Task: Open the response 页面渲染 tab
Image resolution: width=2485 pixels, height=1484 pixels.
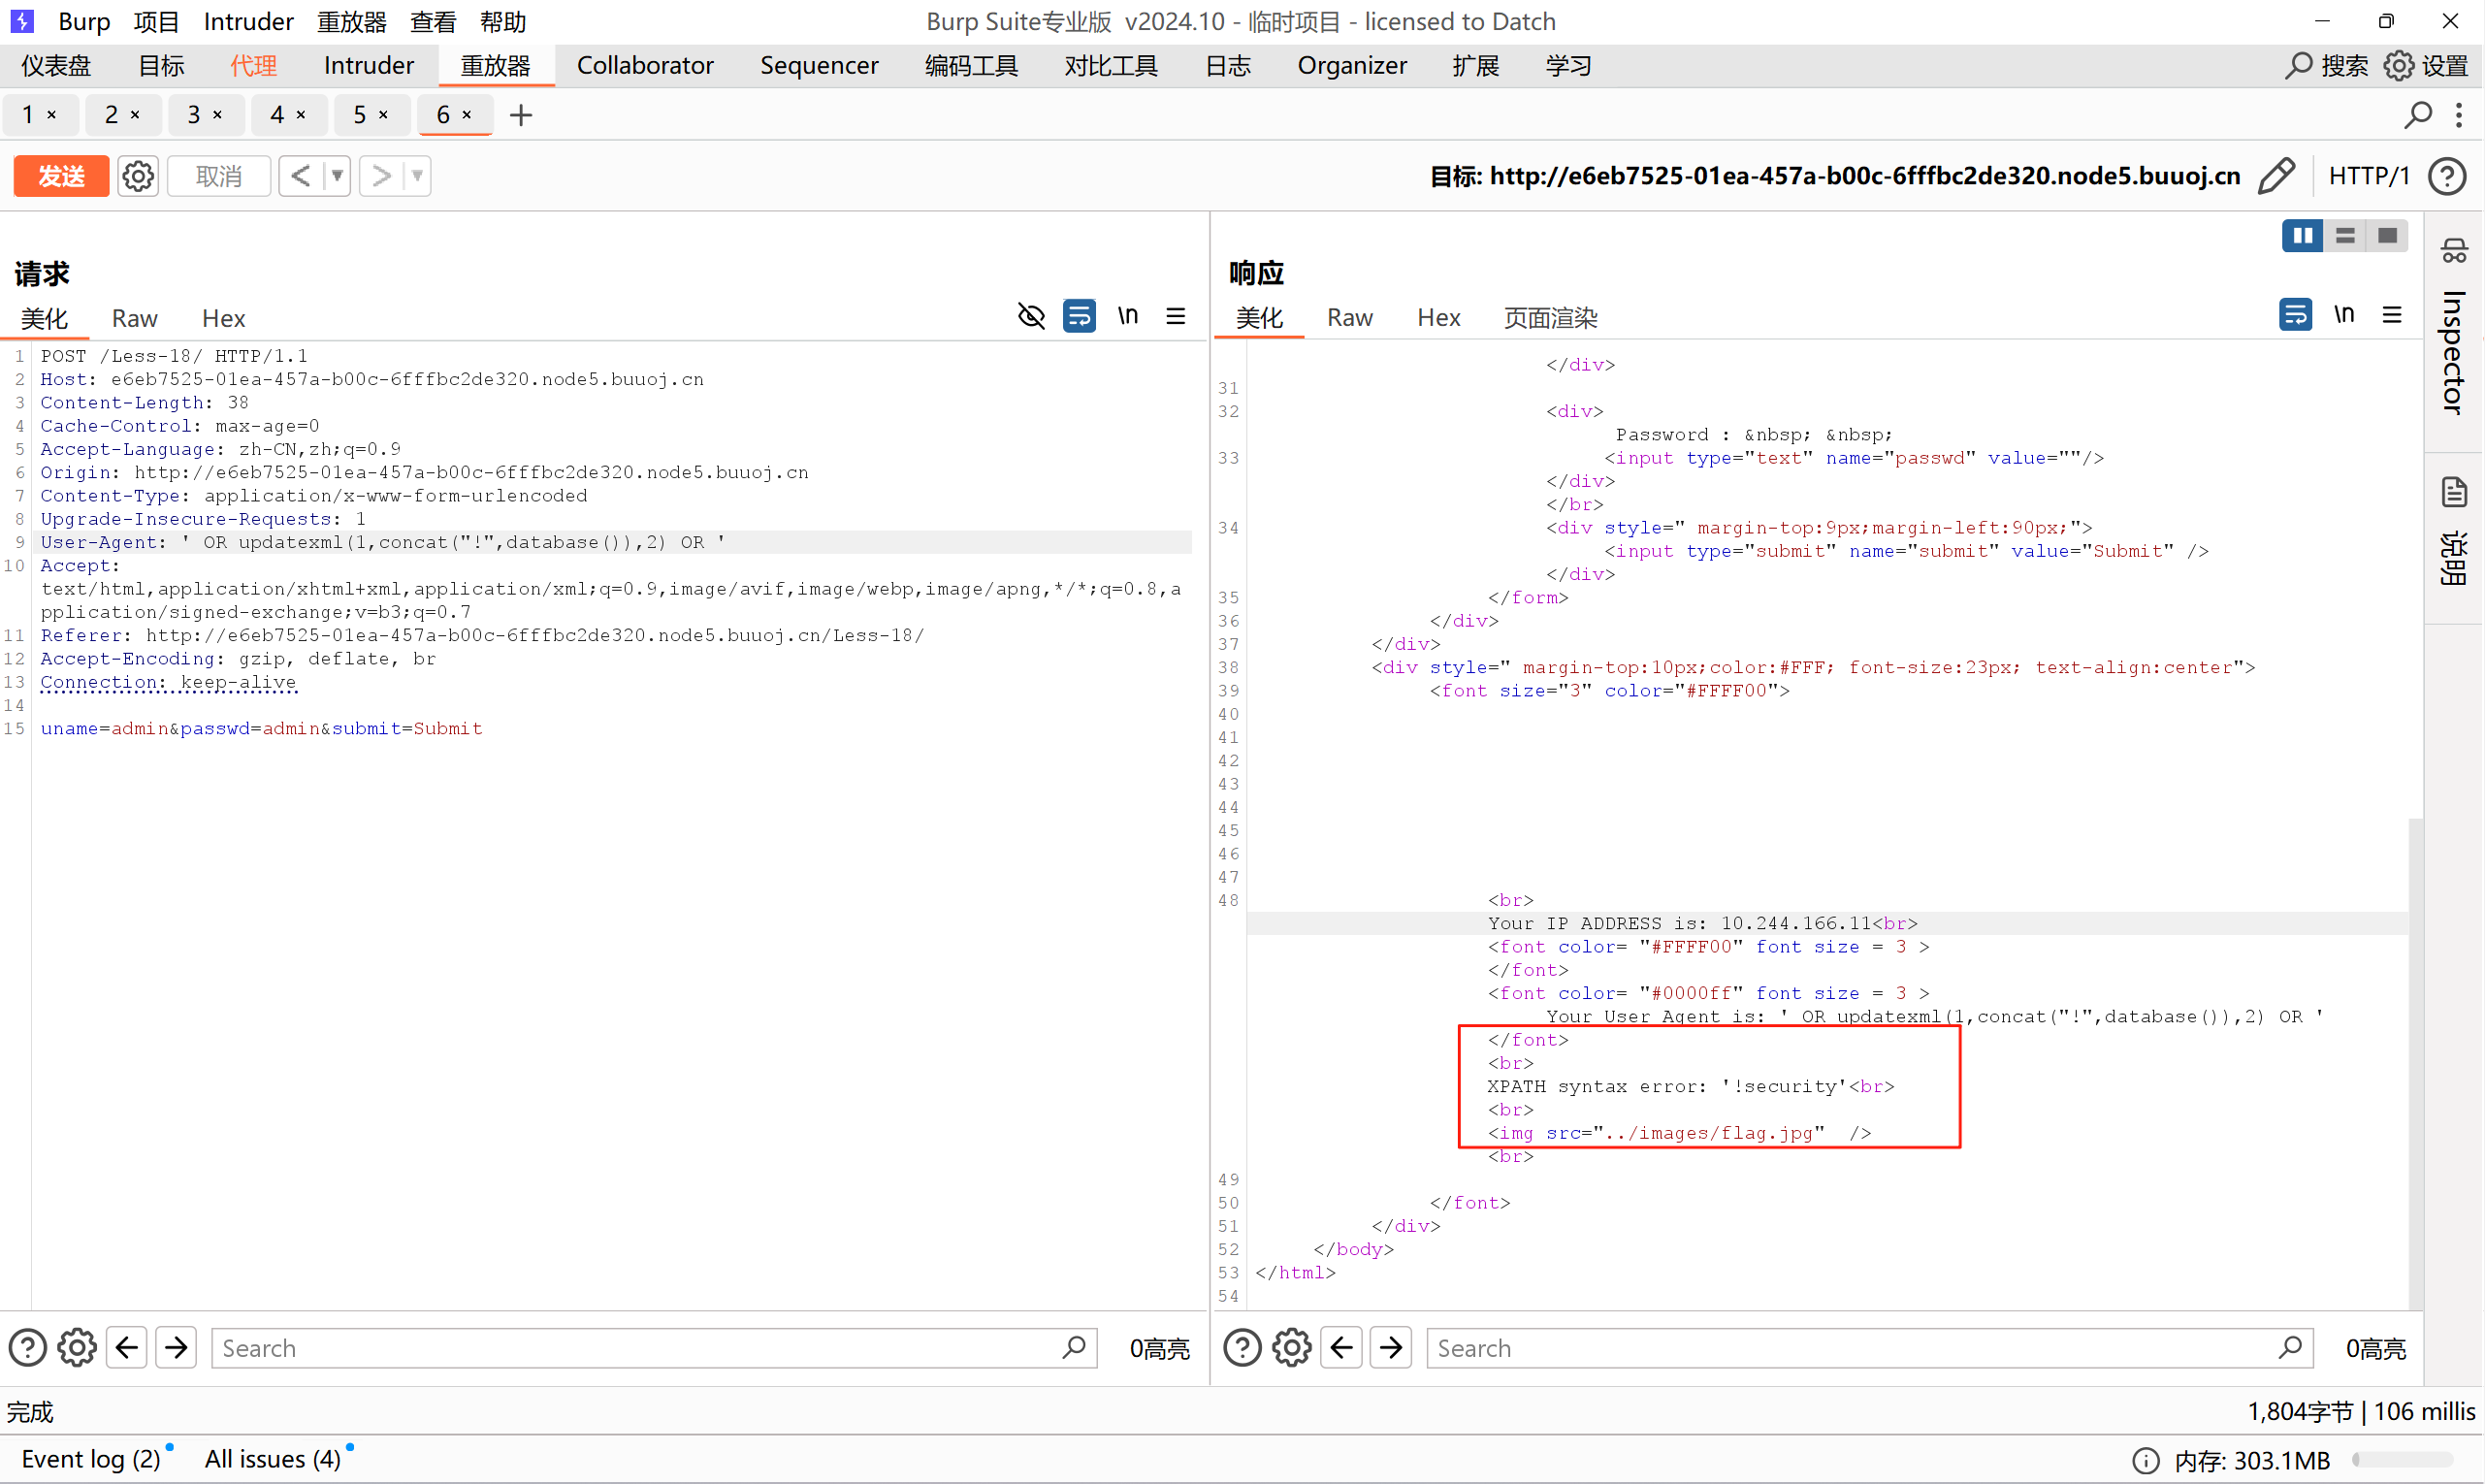Action: tap(1549, 318)
